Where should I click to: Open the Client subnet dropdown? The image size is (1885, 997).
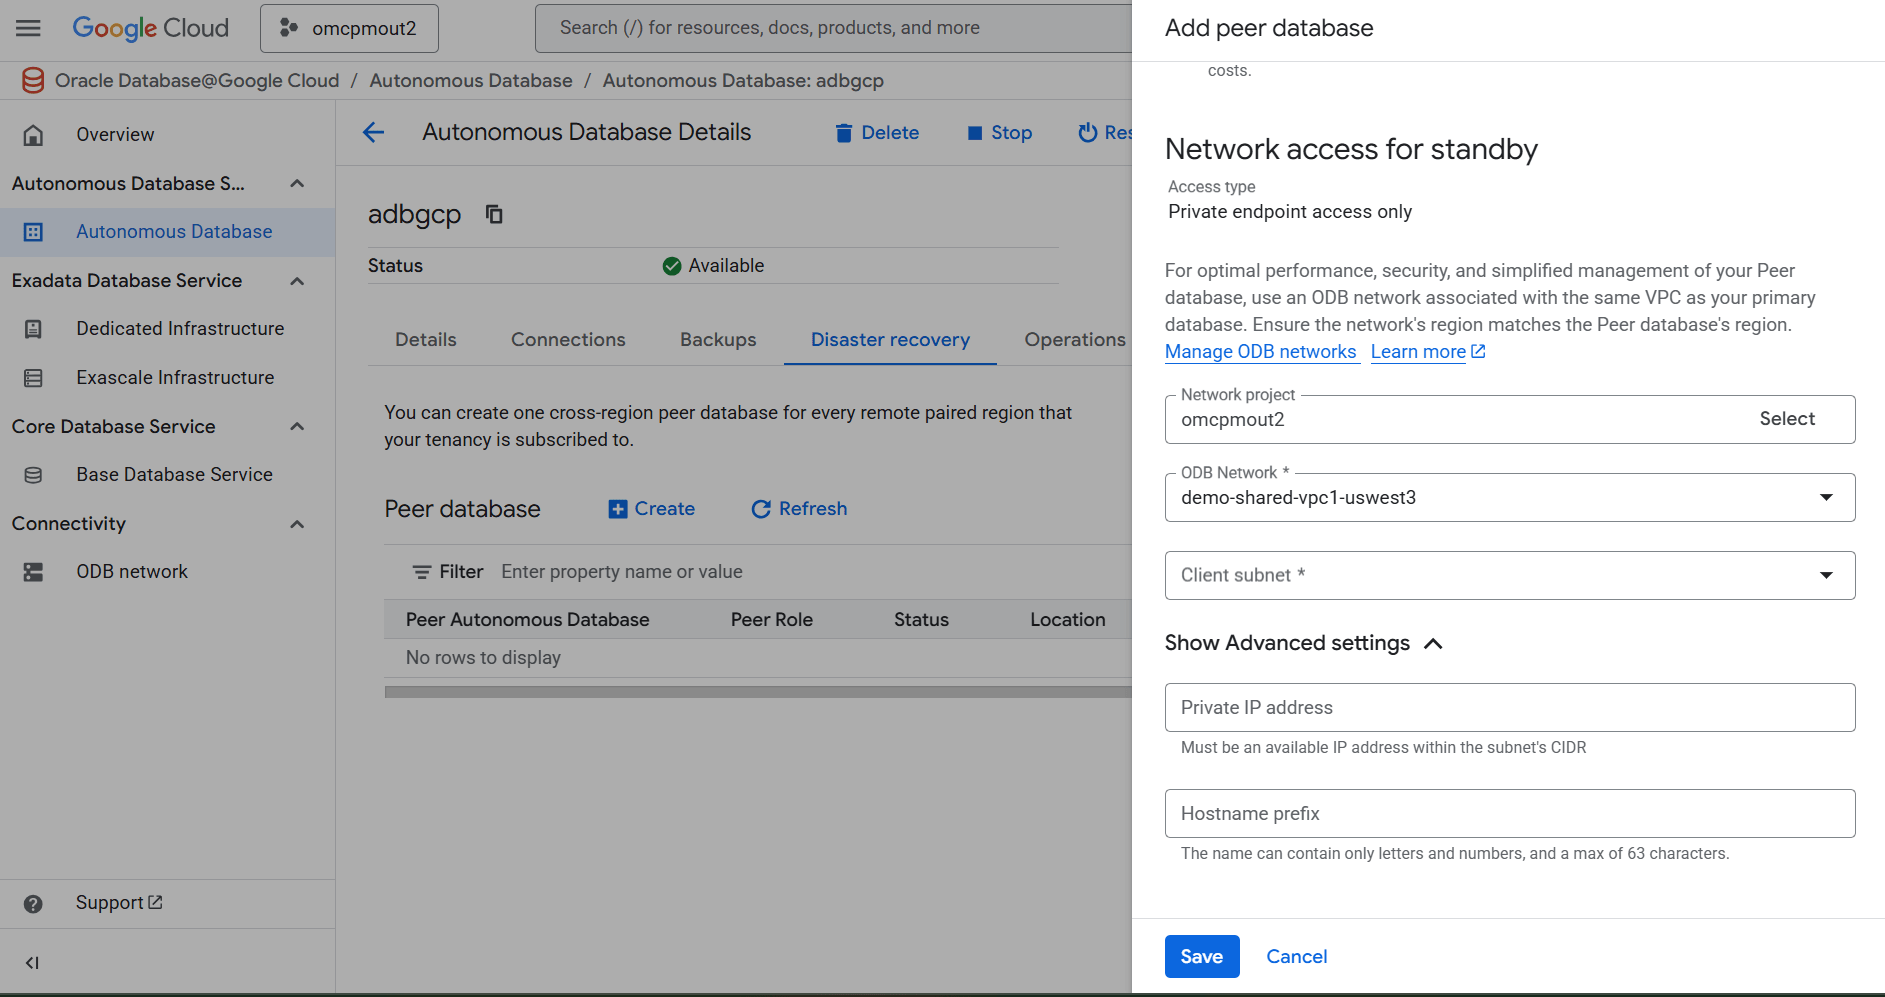1827,575
